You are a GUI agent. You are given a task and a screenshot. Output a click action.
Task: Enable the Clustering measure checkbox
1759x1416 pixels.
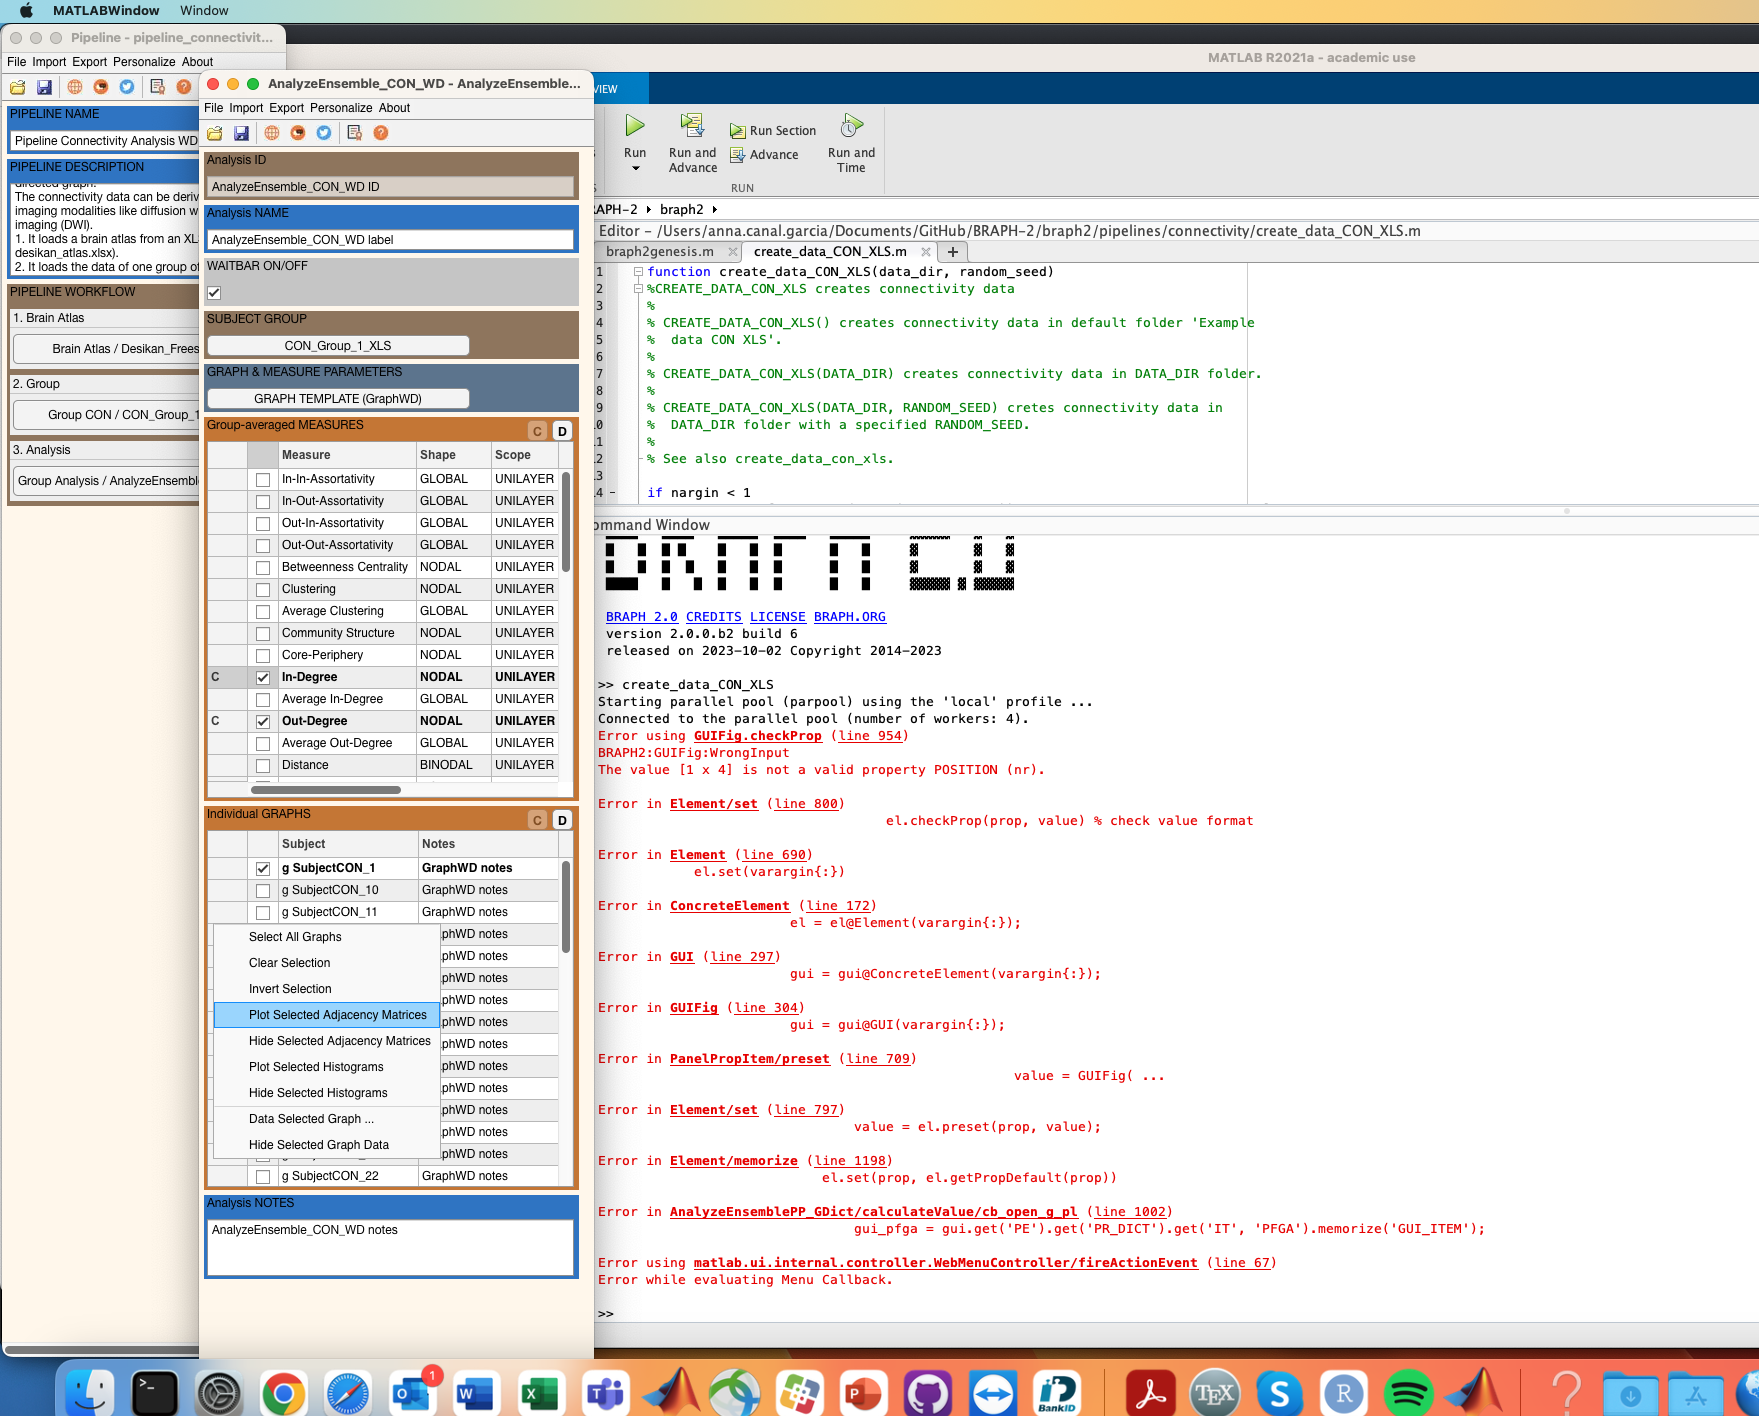pos(263,589)
